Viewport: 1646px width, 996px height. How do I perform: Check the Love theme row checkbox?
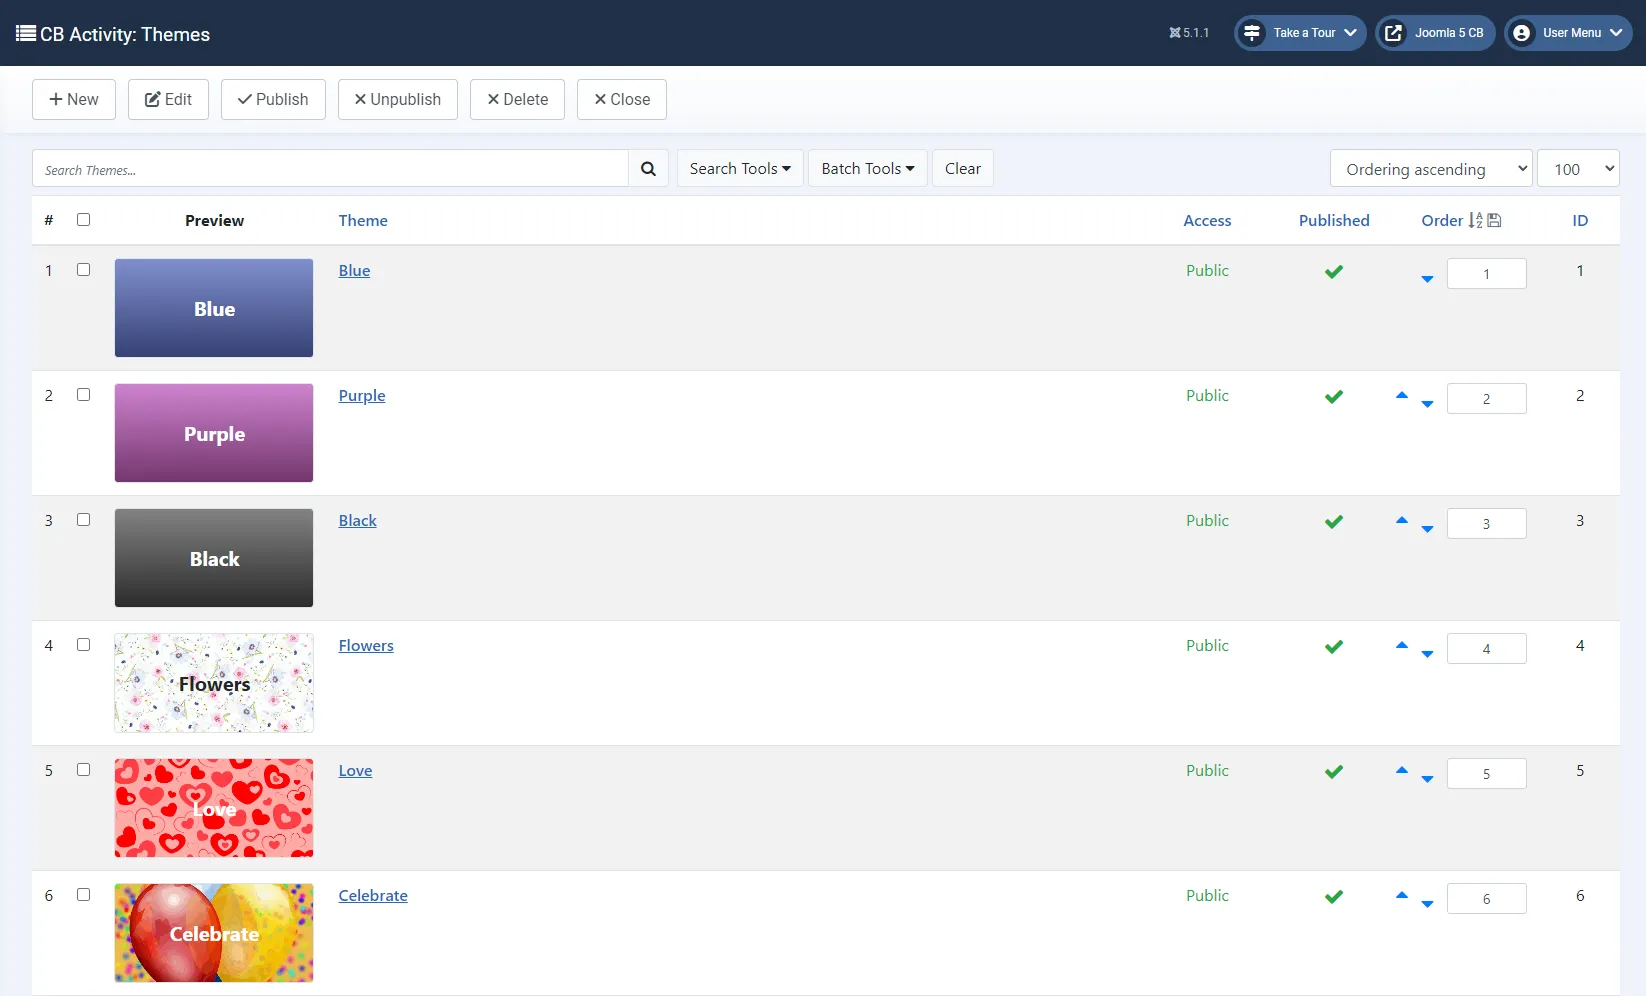[x=84, y=770]
